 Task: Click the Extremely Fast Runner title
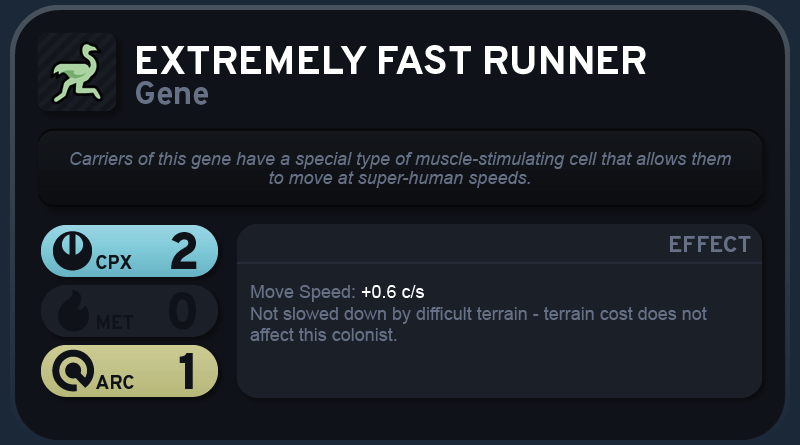391,61
